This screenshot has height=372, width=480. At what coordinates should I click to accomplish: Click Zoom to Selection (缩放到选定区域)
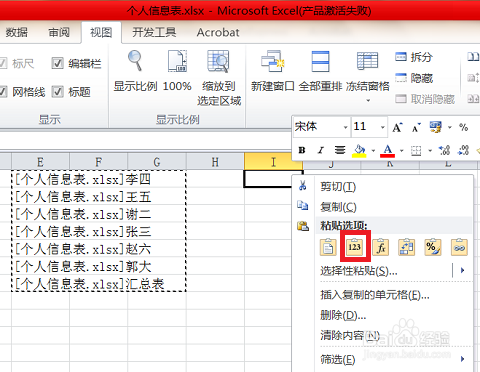[x=218, y=61]
